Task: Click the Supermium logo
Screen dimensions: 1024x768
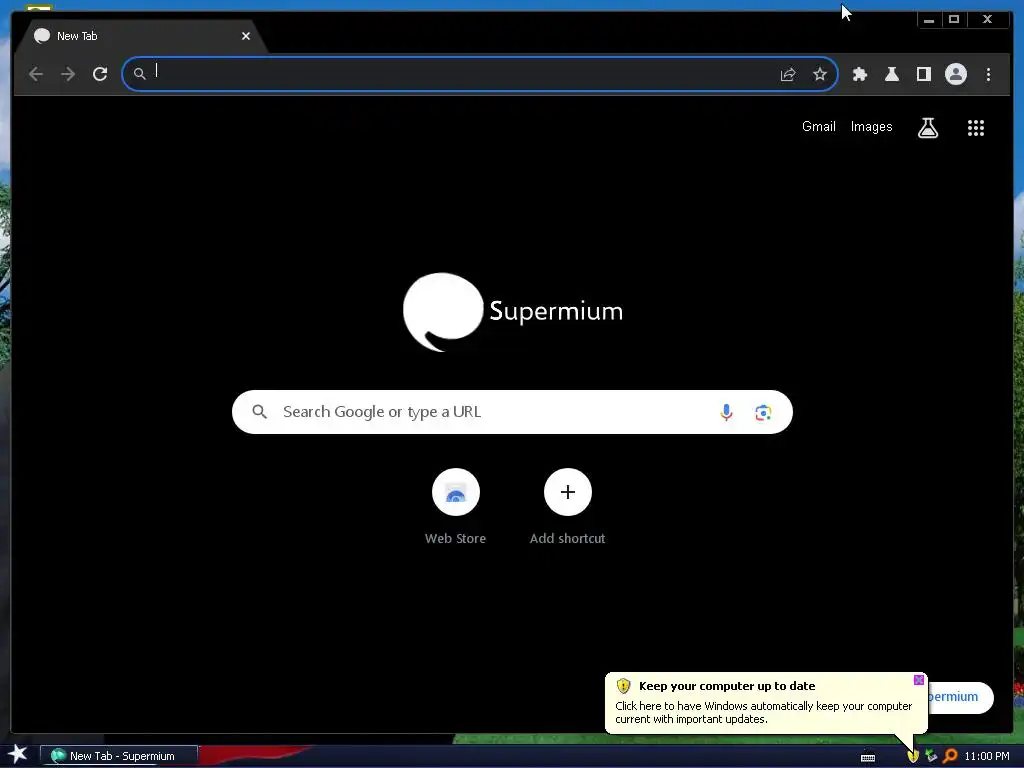Action: click(x=513, y=312)
